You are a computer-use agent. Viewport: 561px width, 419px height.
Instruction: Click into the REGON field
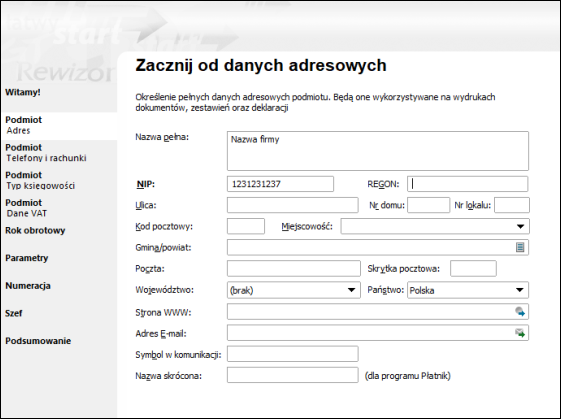point(468,184)
